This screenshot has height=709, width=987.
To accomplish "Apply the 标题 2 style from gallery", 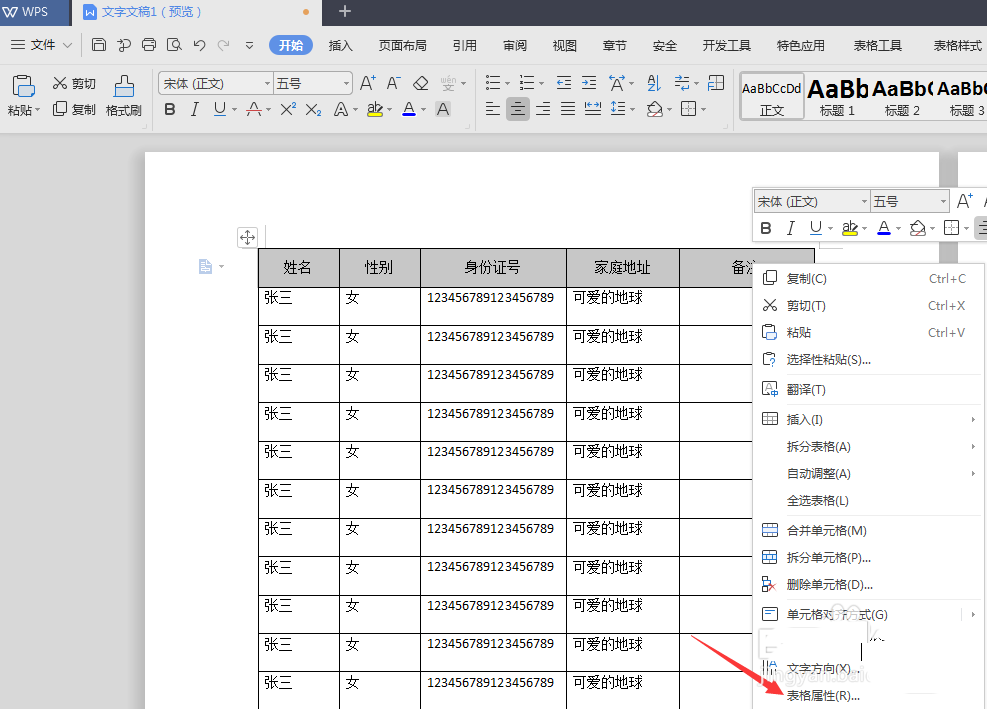I will coord(902,96).
